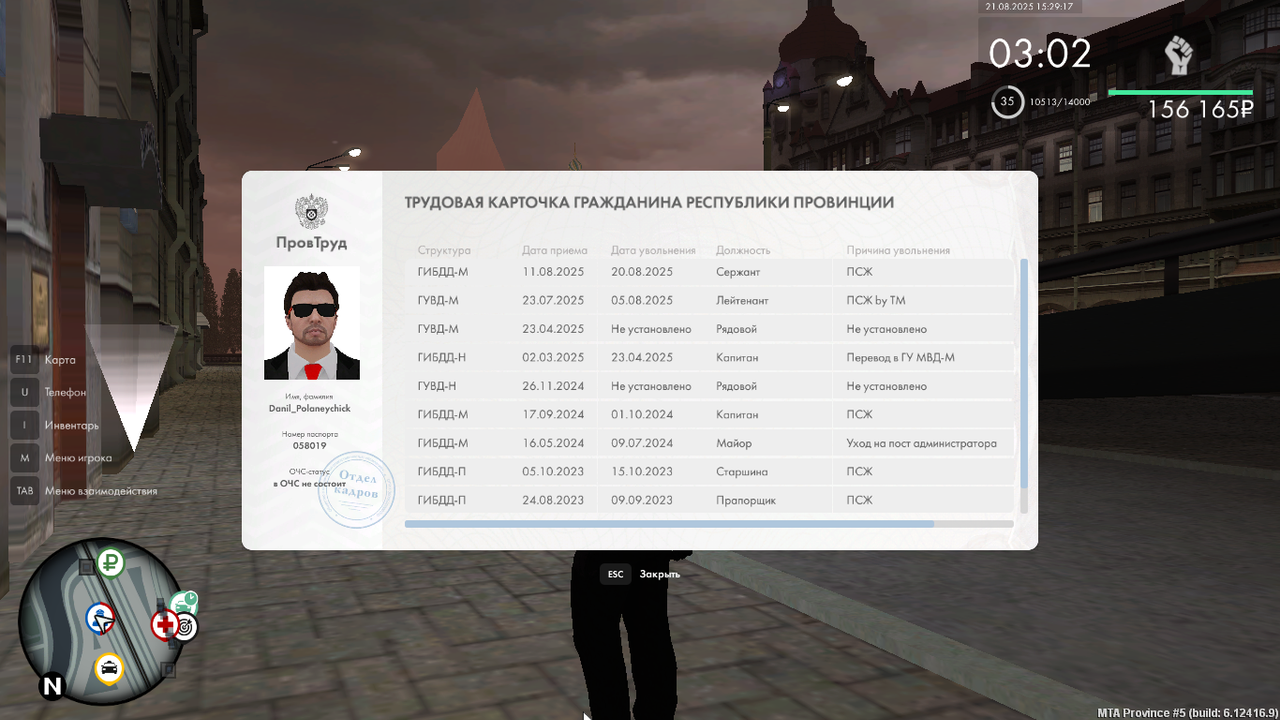Click the hire date 26.11.2024
1280x720 pixels.
coord(553,386)
